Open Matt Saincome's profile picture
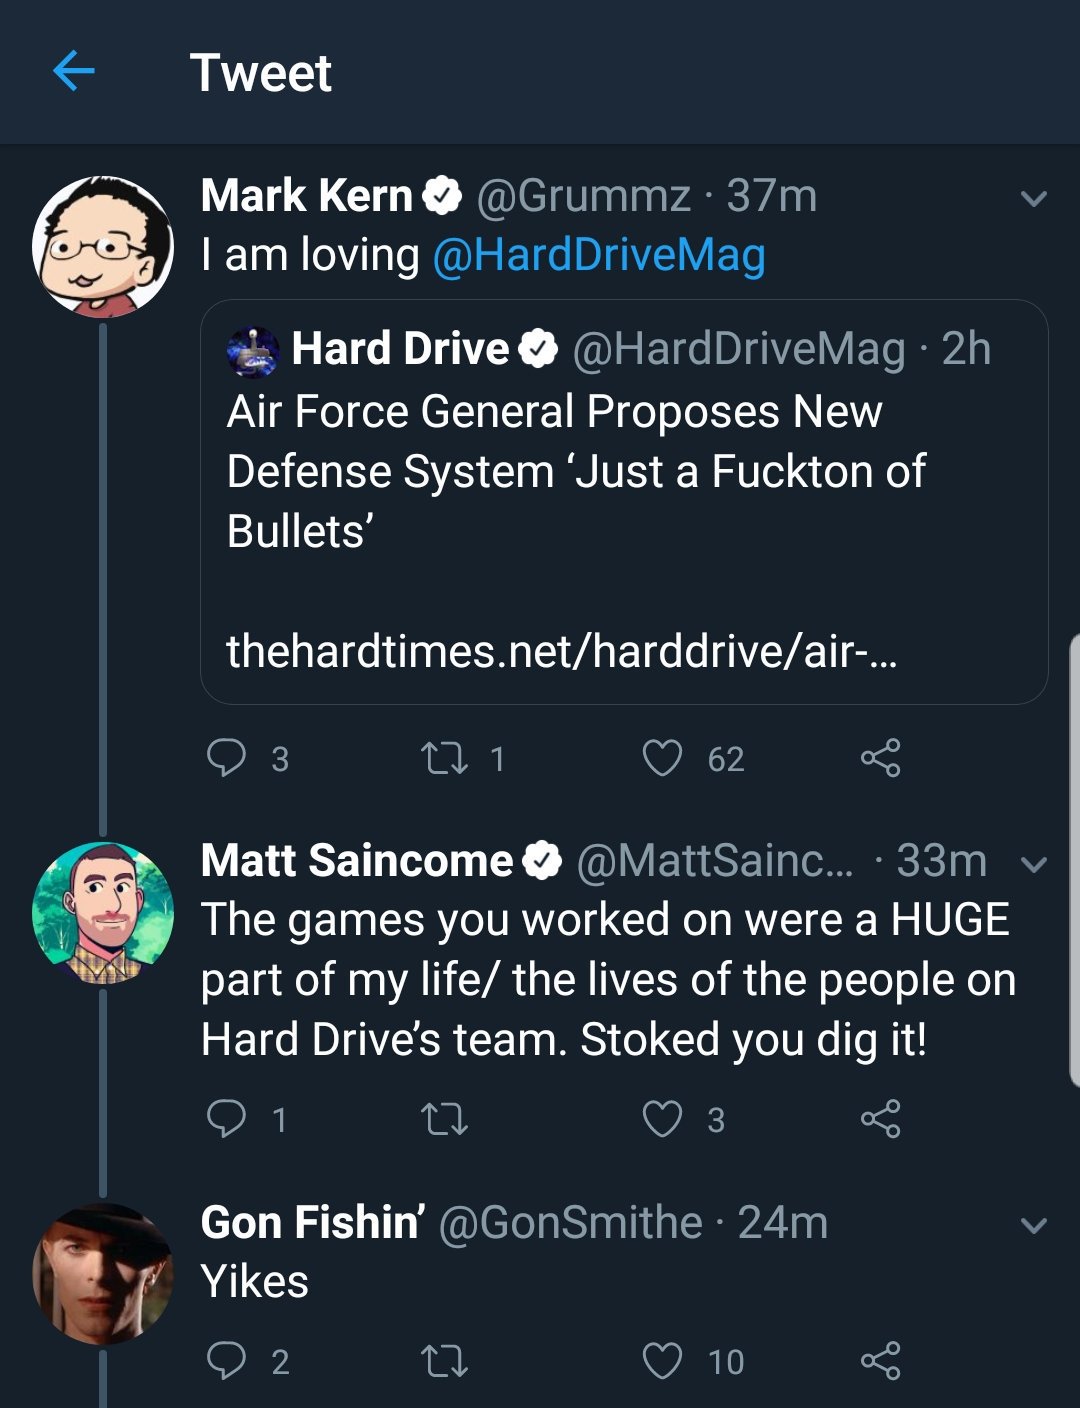The height and width of the screenshot is (1408, 1080). pos(102,912)
